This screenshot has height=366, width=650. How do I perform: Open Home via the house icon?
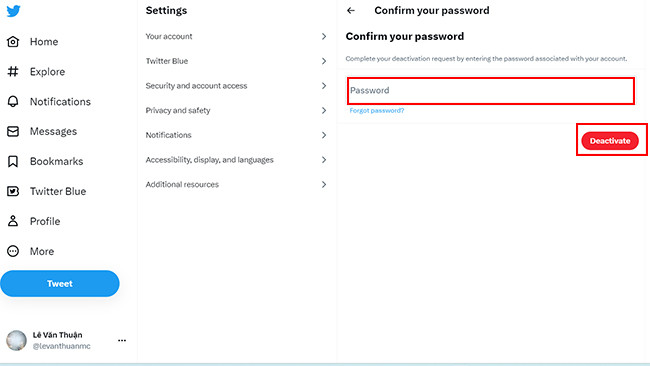click(x=13, y=41)
